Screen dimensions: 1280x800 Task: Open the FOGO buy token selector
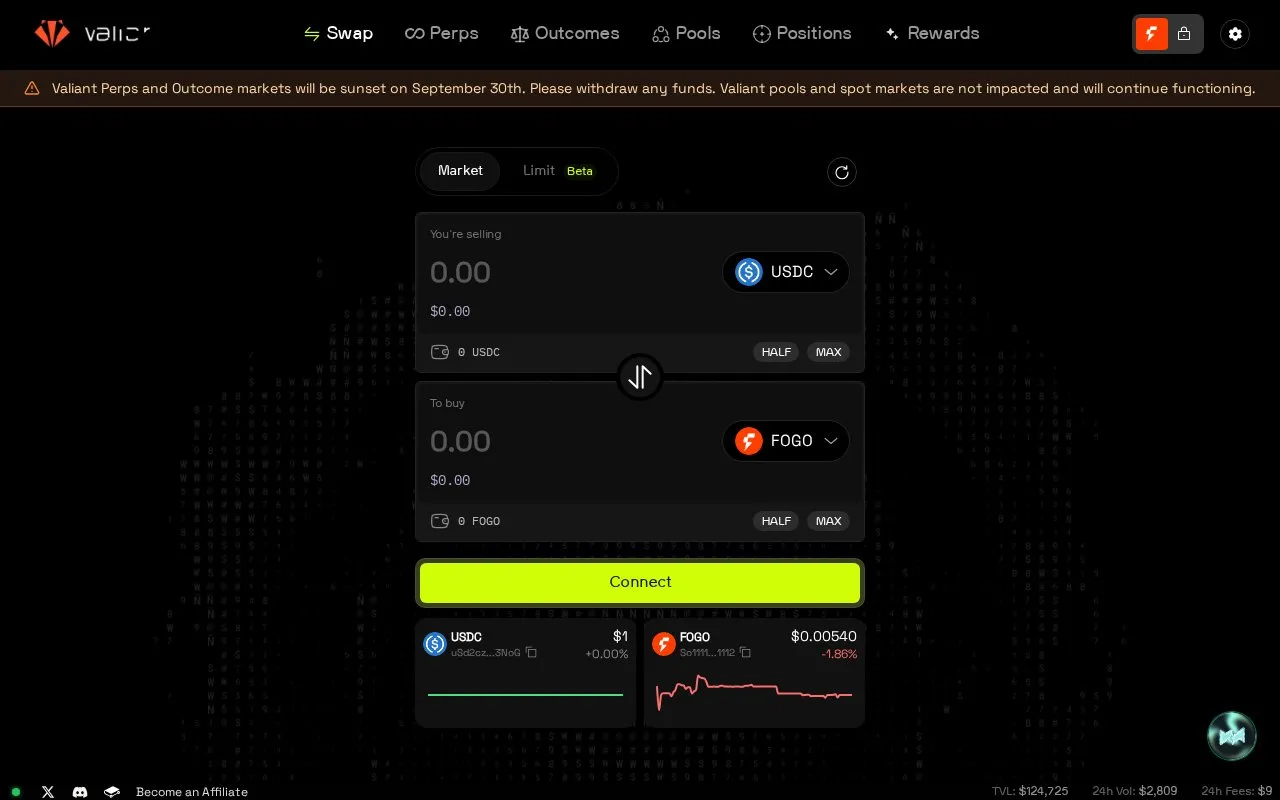click(x=786, y=441)
